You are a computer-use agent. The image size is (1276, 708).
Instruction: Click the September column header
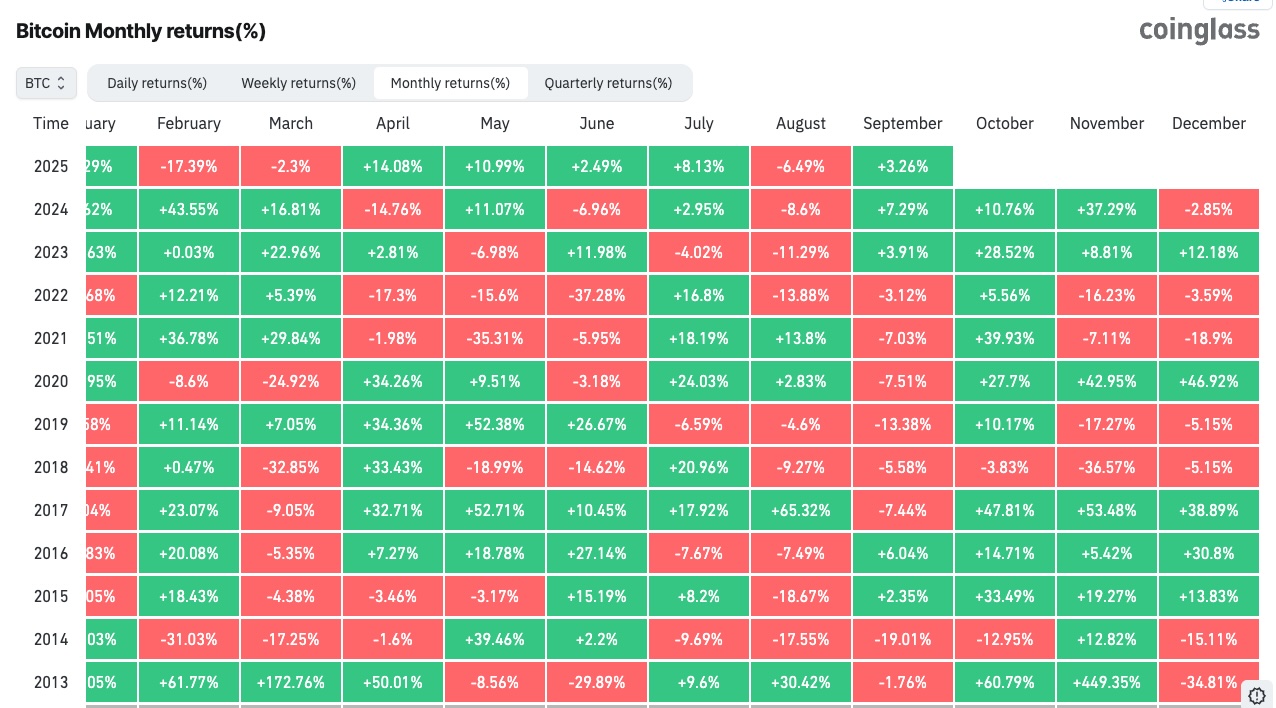903,124
